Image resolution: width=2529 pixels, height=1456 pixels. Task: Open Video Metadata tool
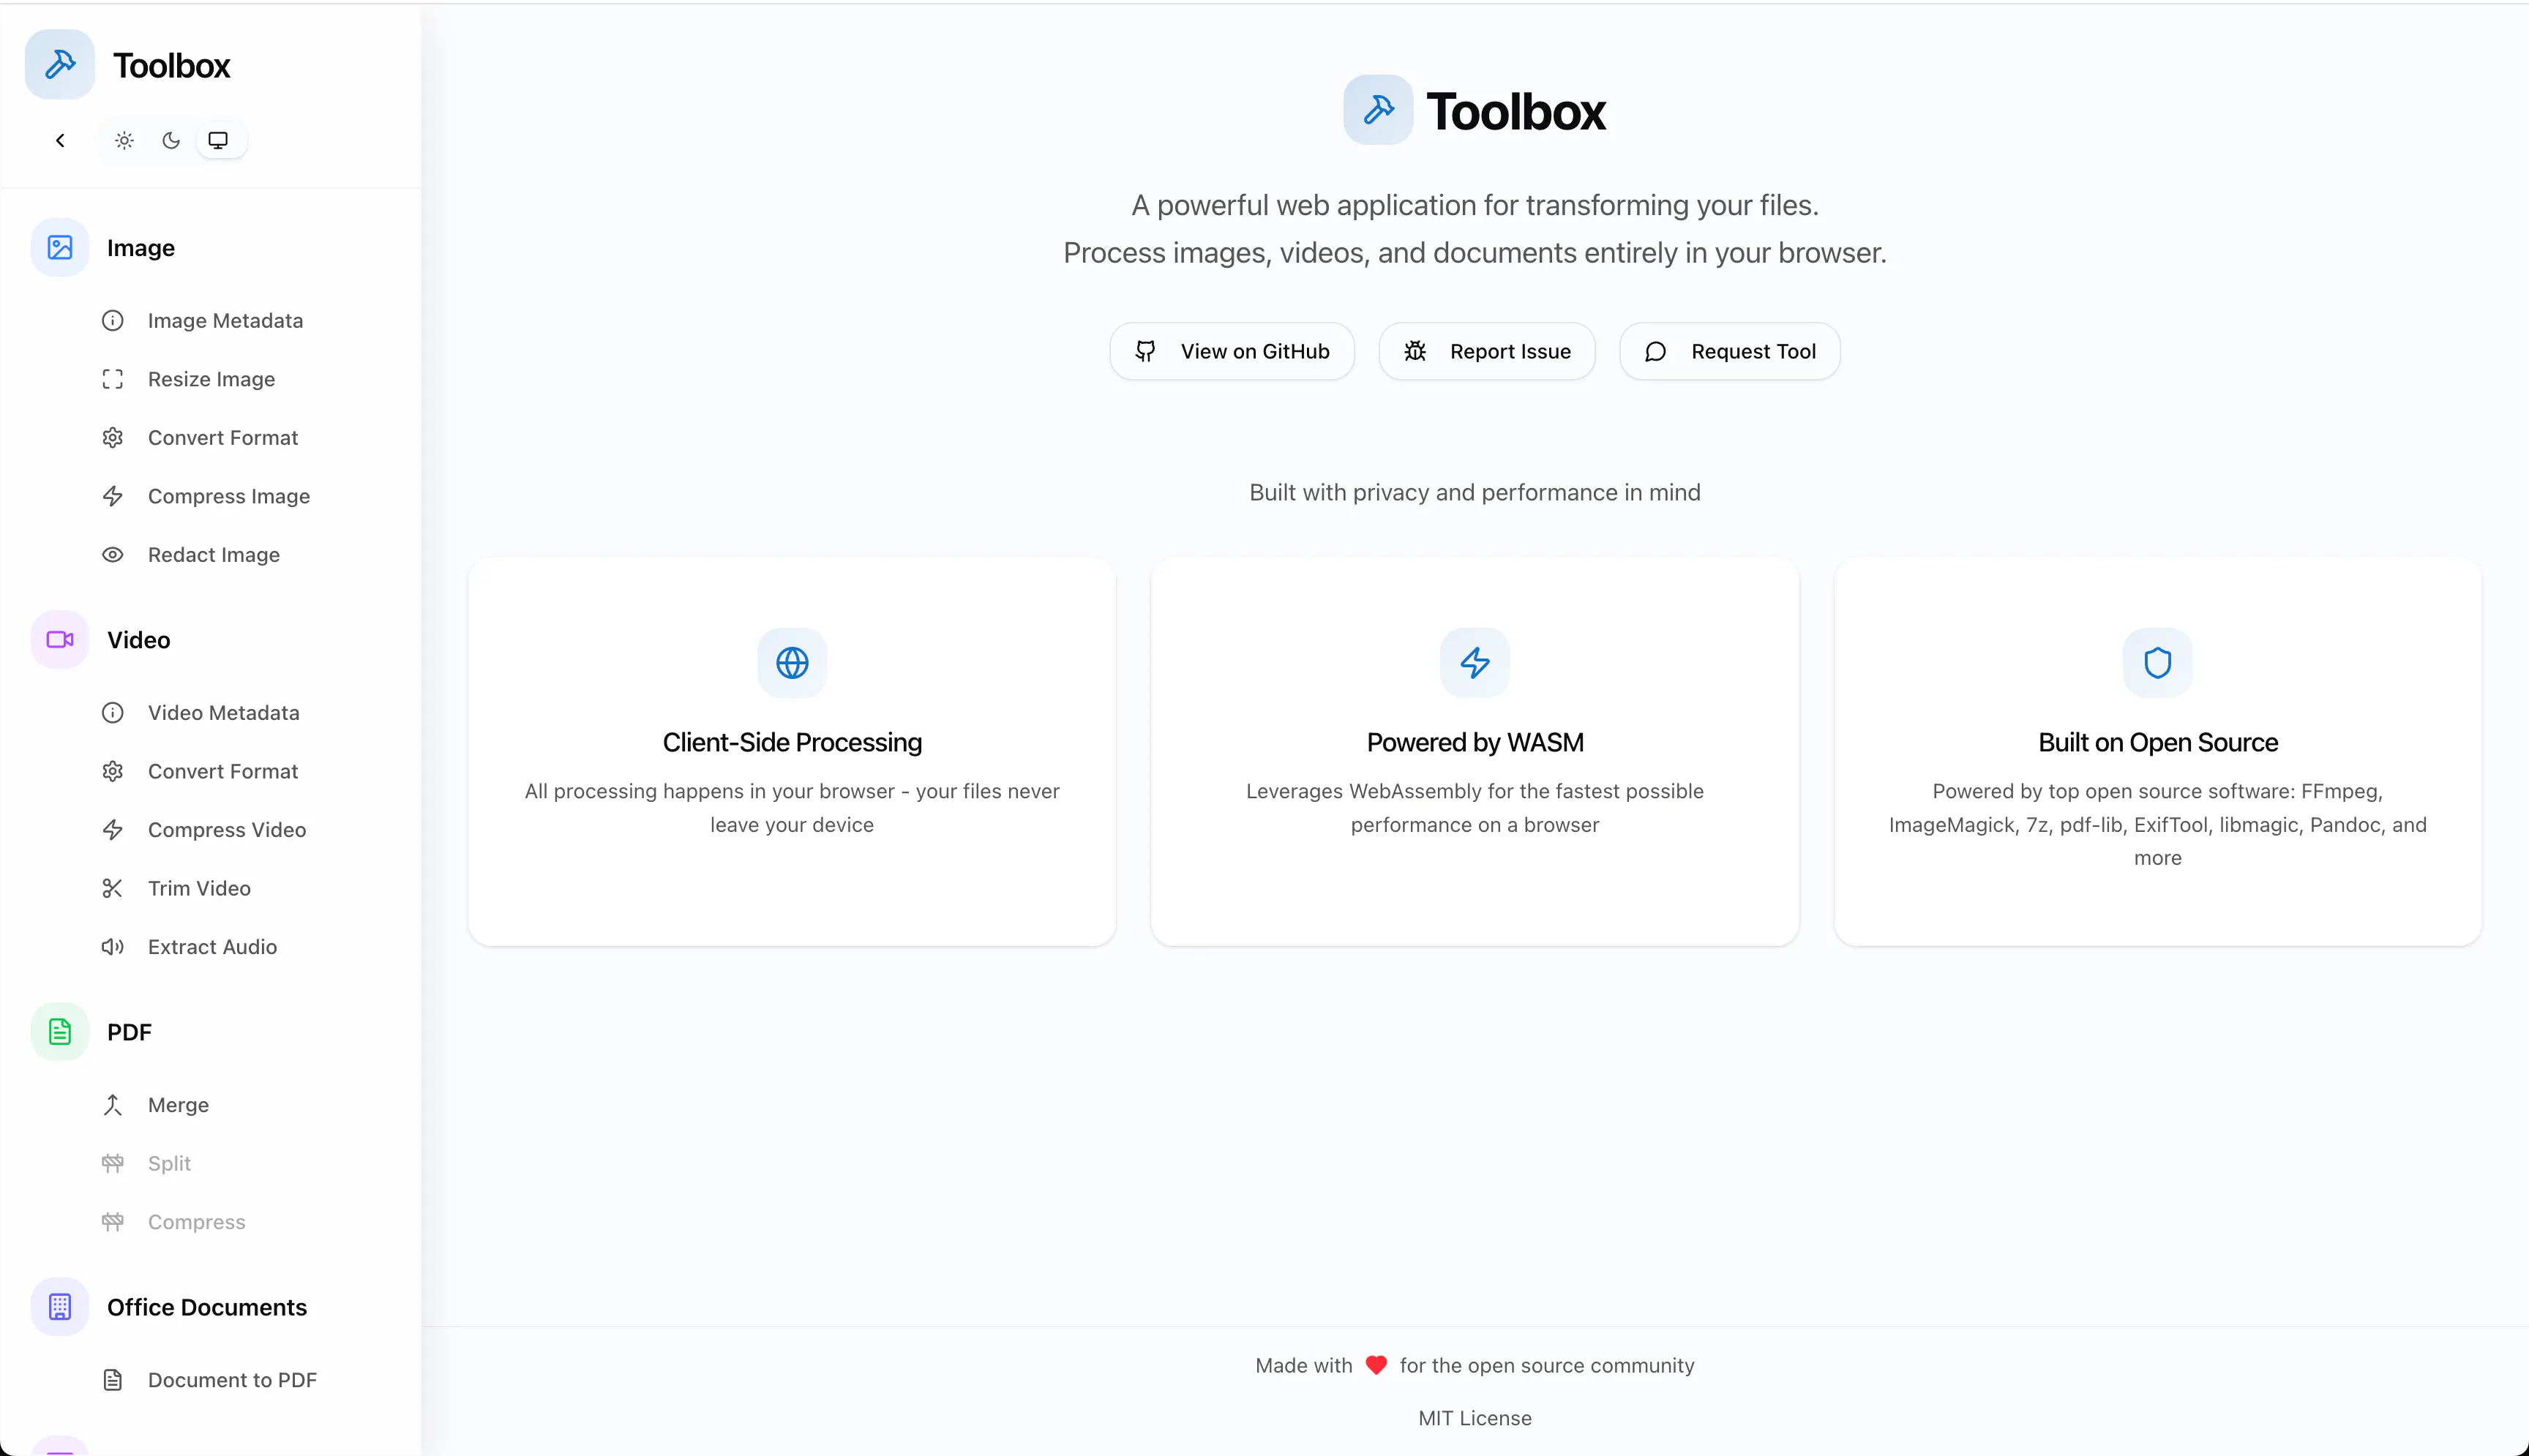[x=224, y=713]
